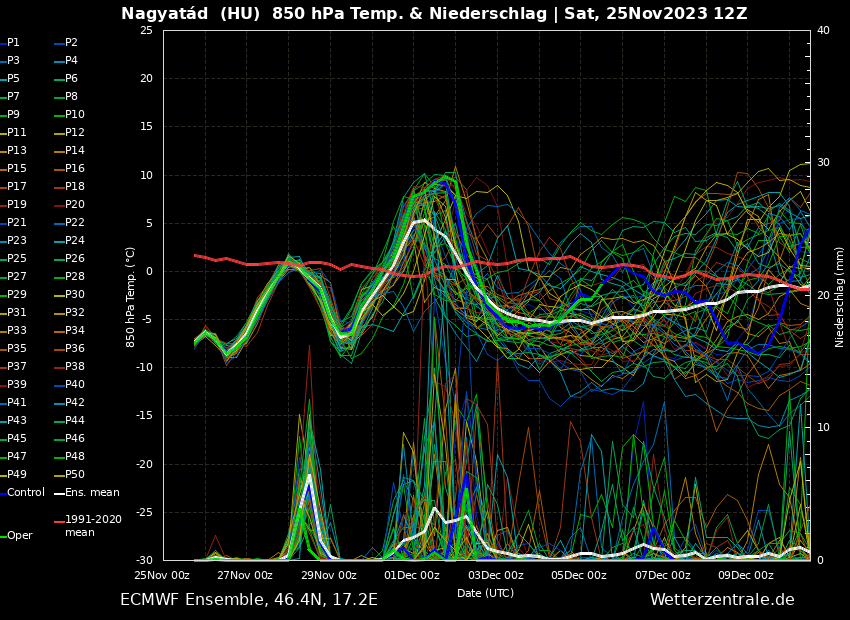Click the 05Dec 00z date tick label

pos(578,575)
